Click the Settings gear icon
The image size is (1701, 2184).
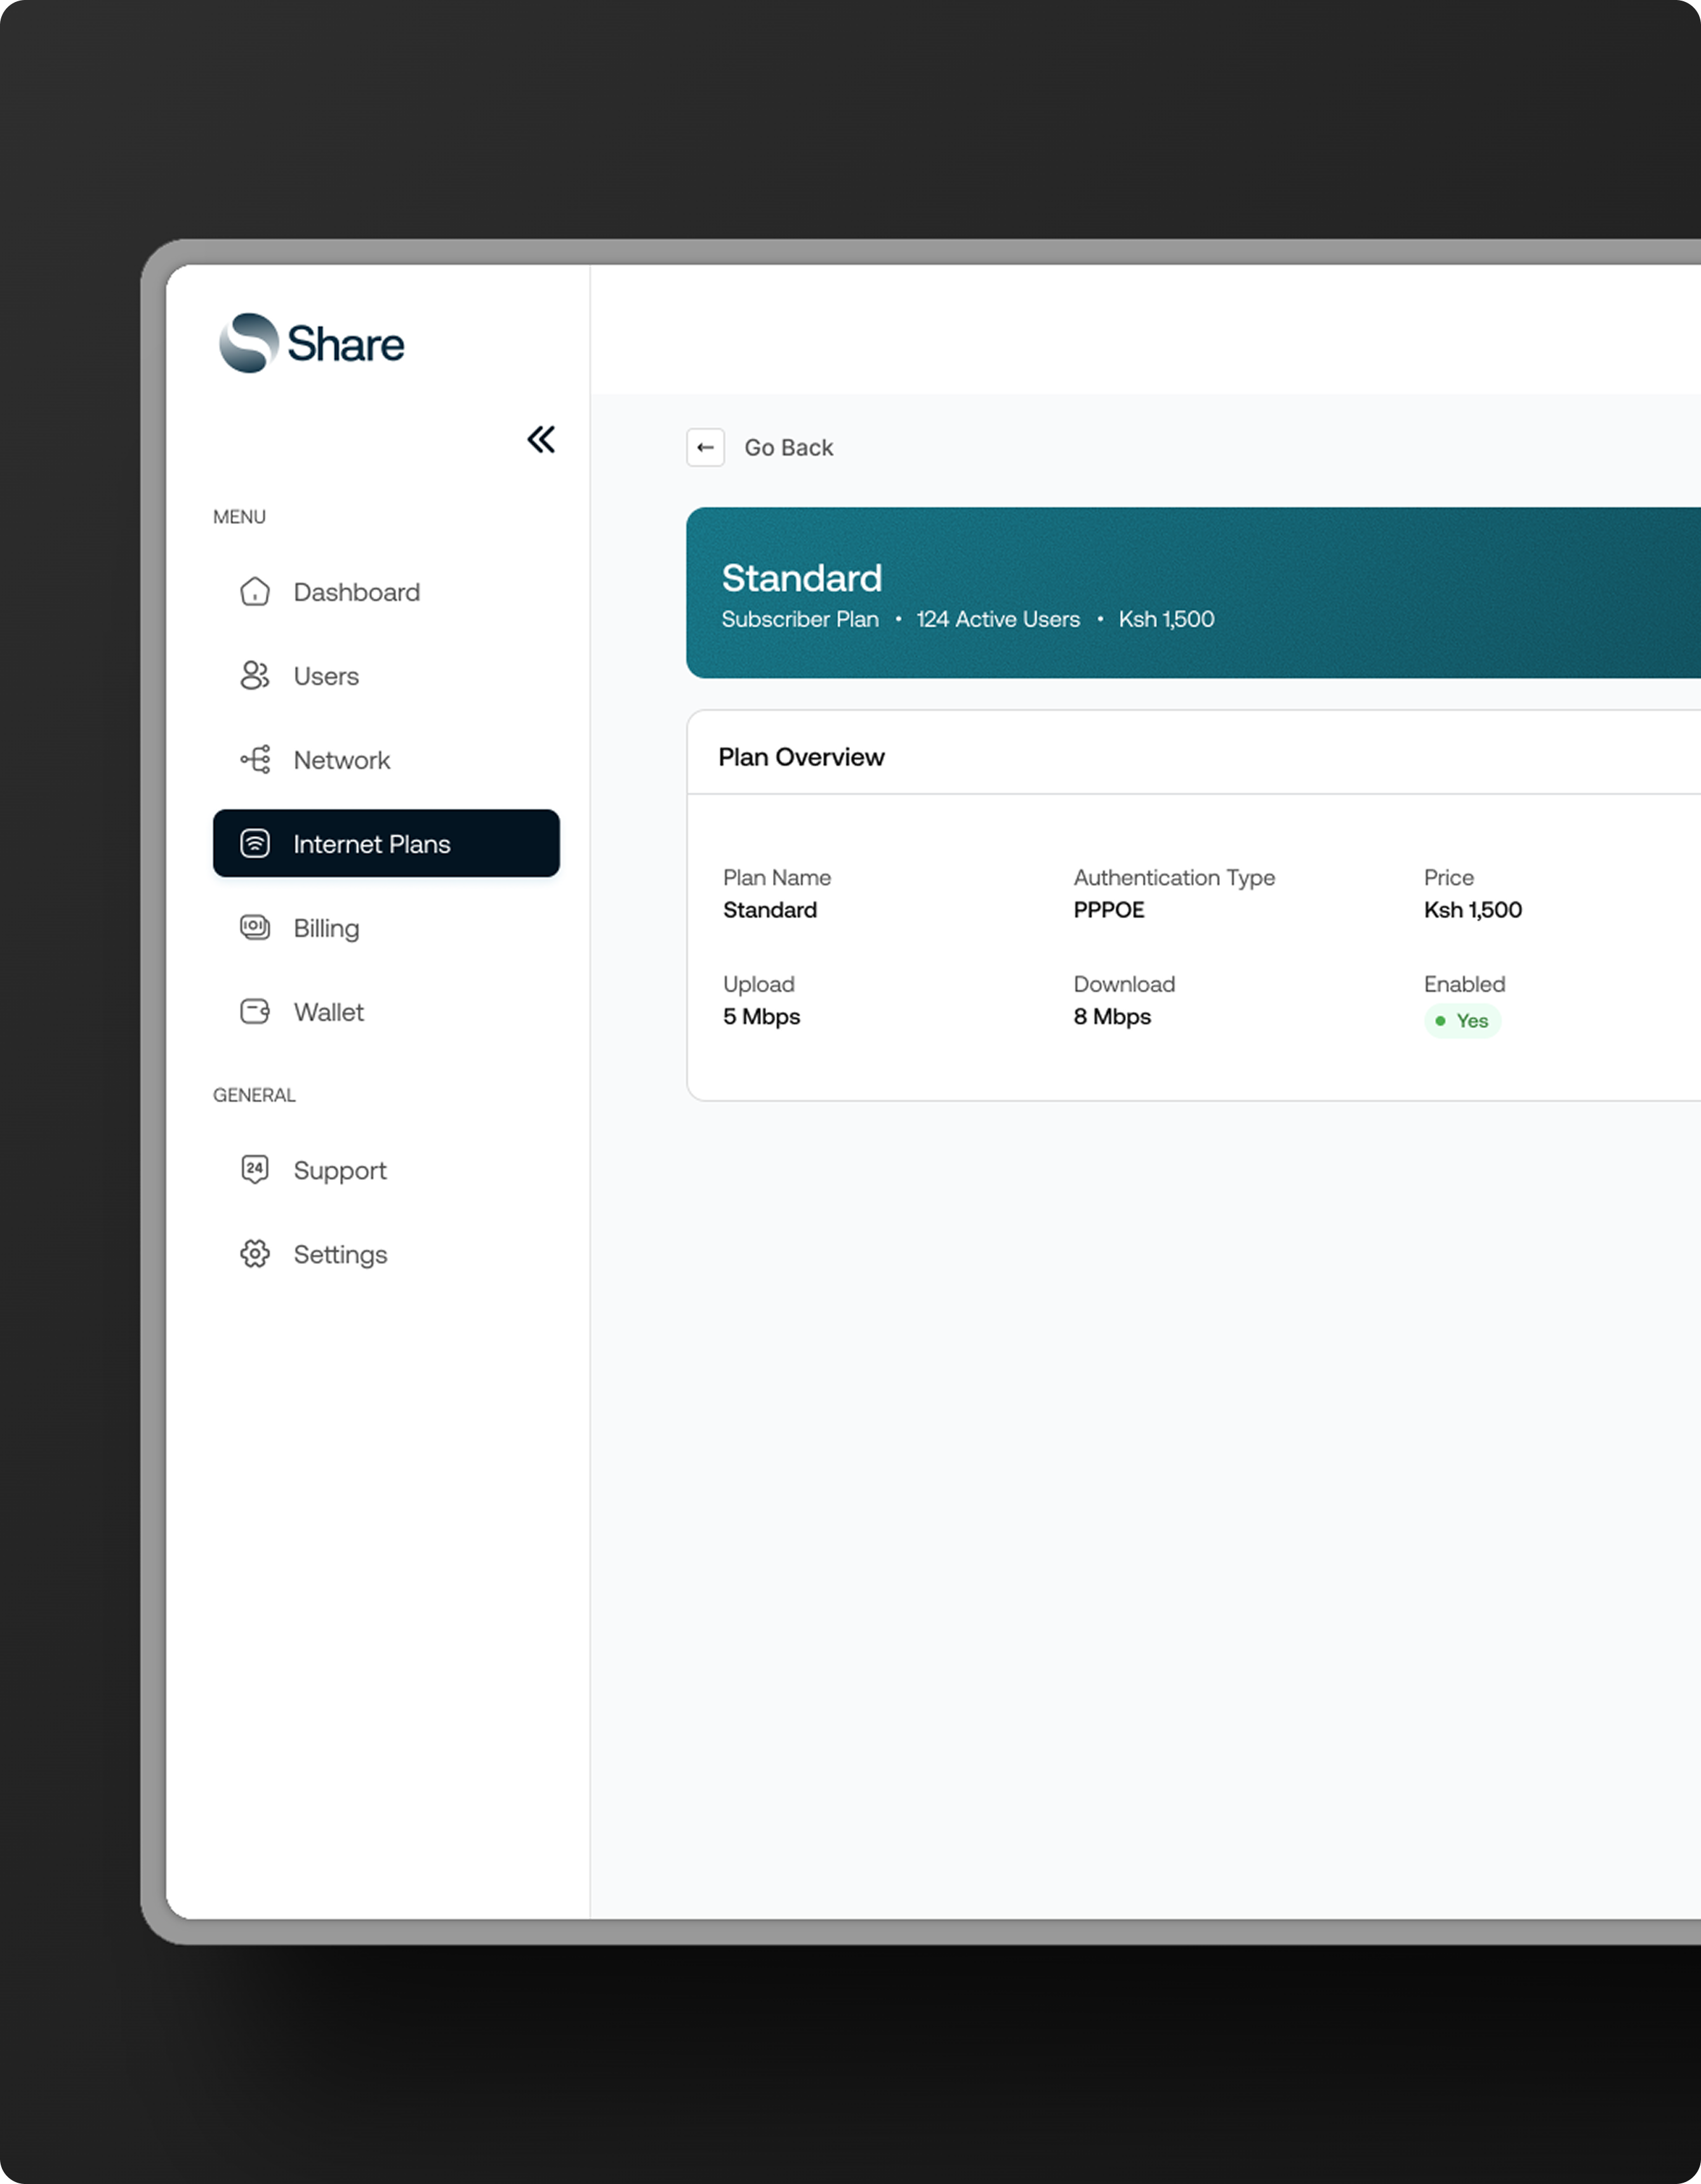pyautogui.click(x=255, y=1254)
